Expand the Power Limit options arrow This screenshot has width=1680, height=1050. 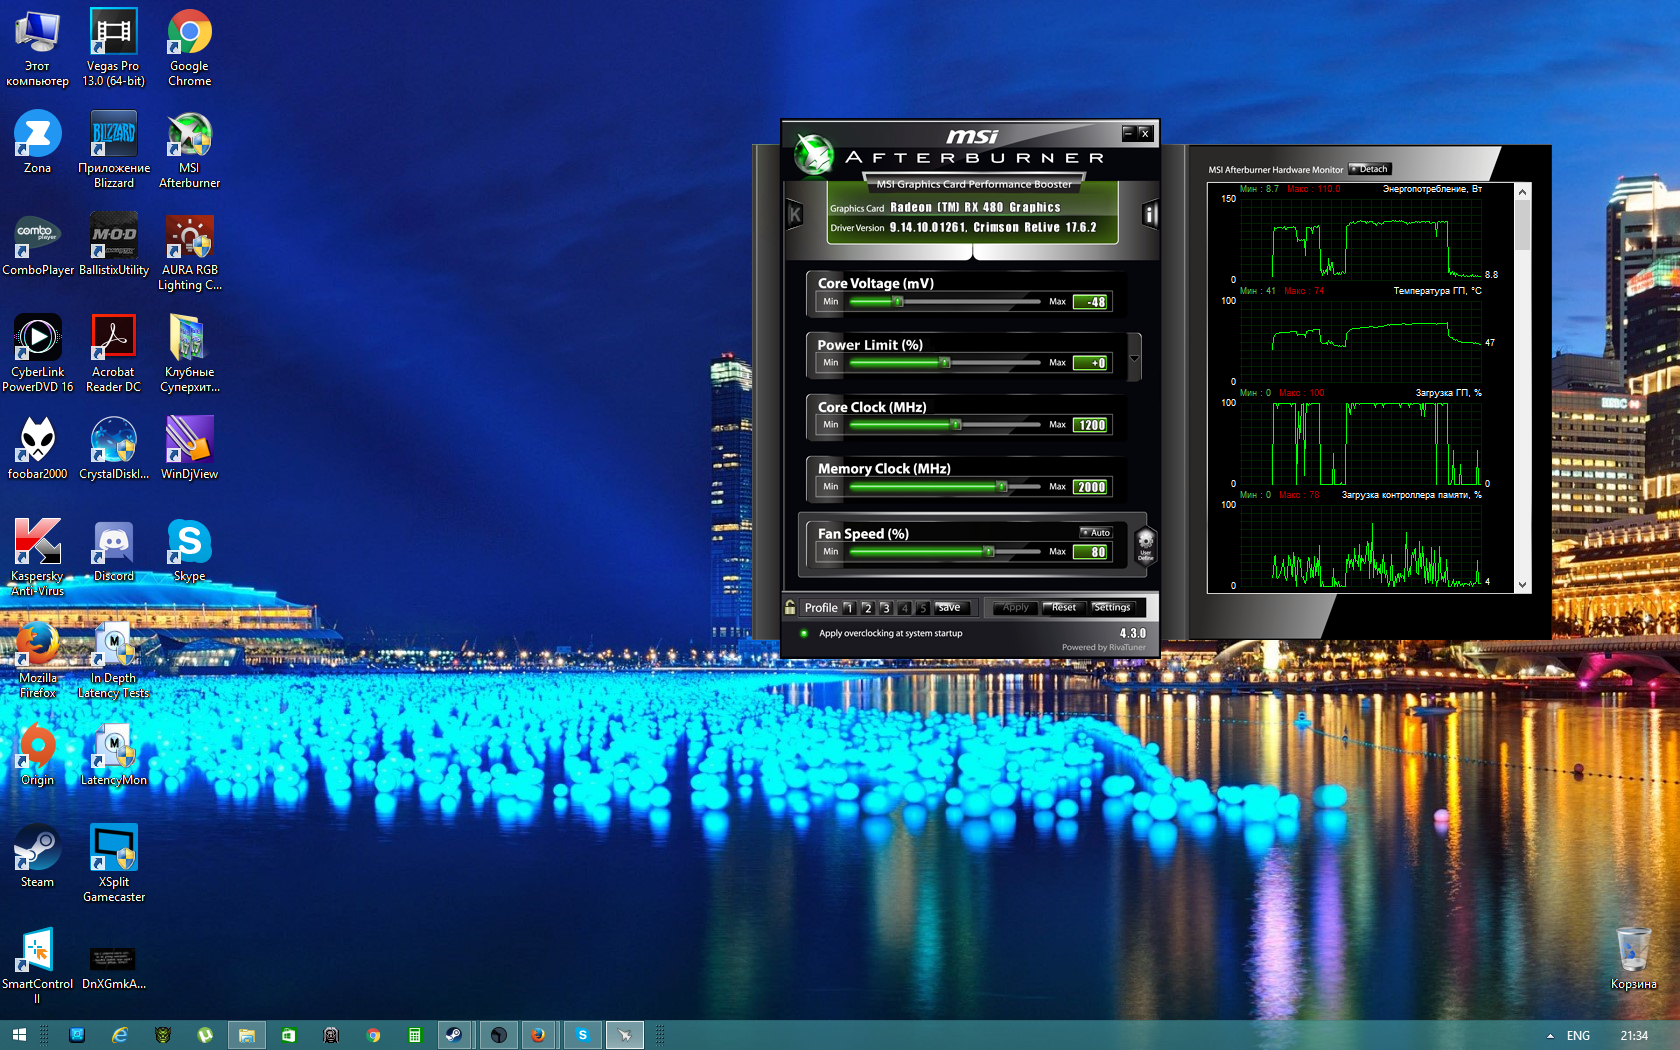pos(1134,357)
